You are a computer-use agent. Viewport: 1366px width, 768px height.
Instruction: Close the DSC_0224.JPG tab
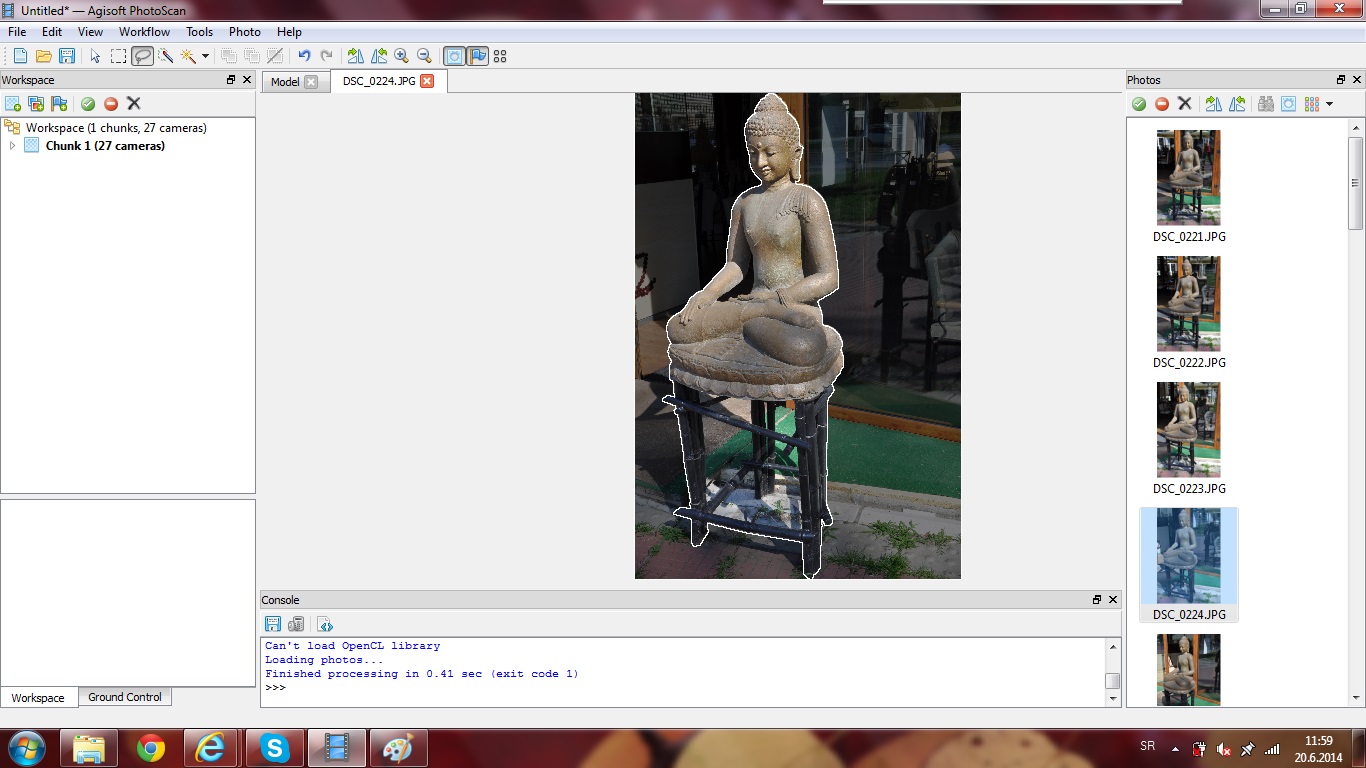coord(427,81)
